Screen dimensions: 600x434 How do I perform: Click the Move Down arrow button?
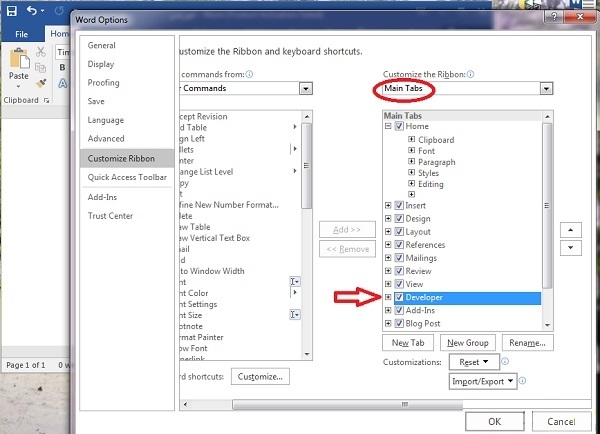[x=570, y=247]
